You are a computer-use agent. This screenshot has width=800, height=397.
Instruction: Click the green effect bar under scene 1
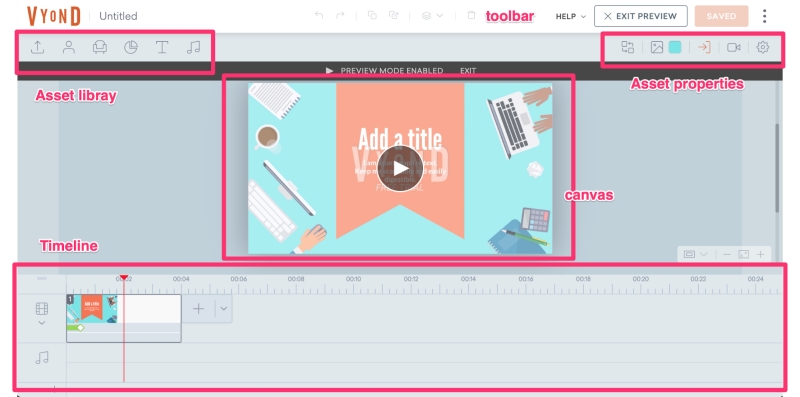coord(75,328)
